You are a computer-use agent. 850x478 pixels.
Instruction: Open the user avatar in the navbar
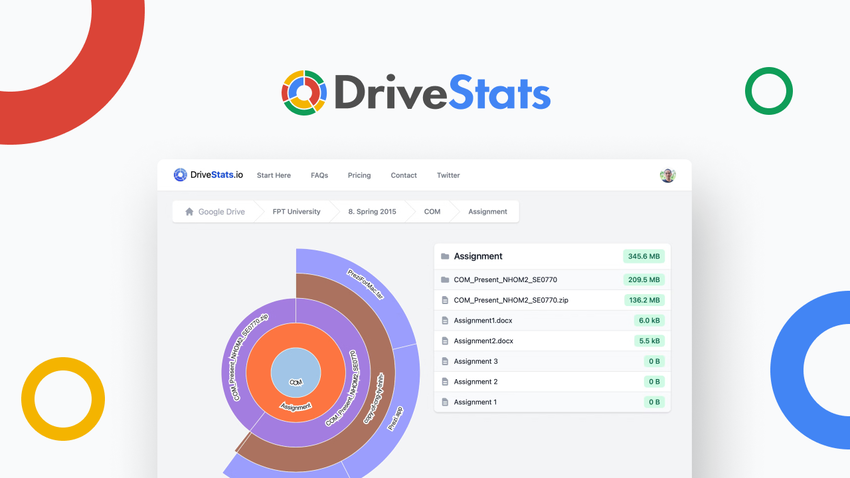[x=667, y=176]
